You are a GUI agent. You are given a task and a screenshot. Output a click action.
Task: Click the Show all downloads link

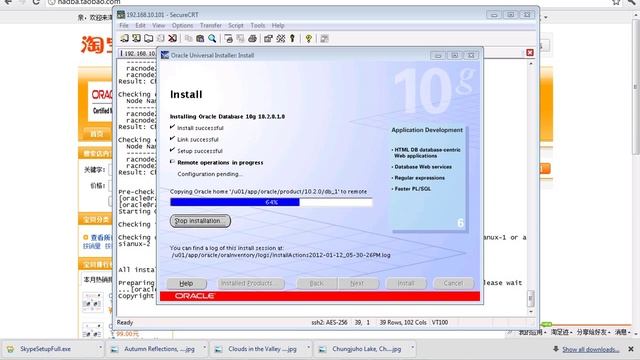pyautogui.click(x=590, y=349)
